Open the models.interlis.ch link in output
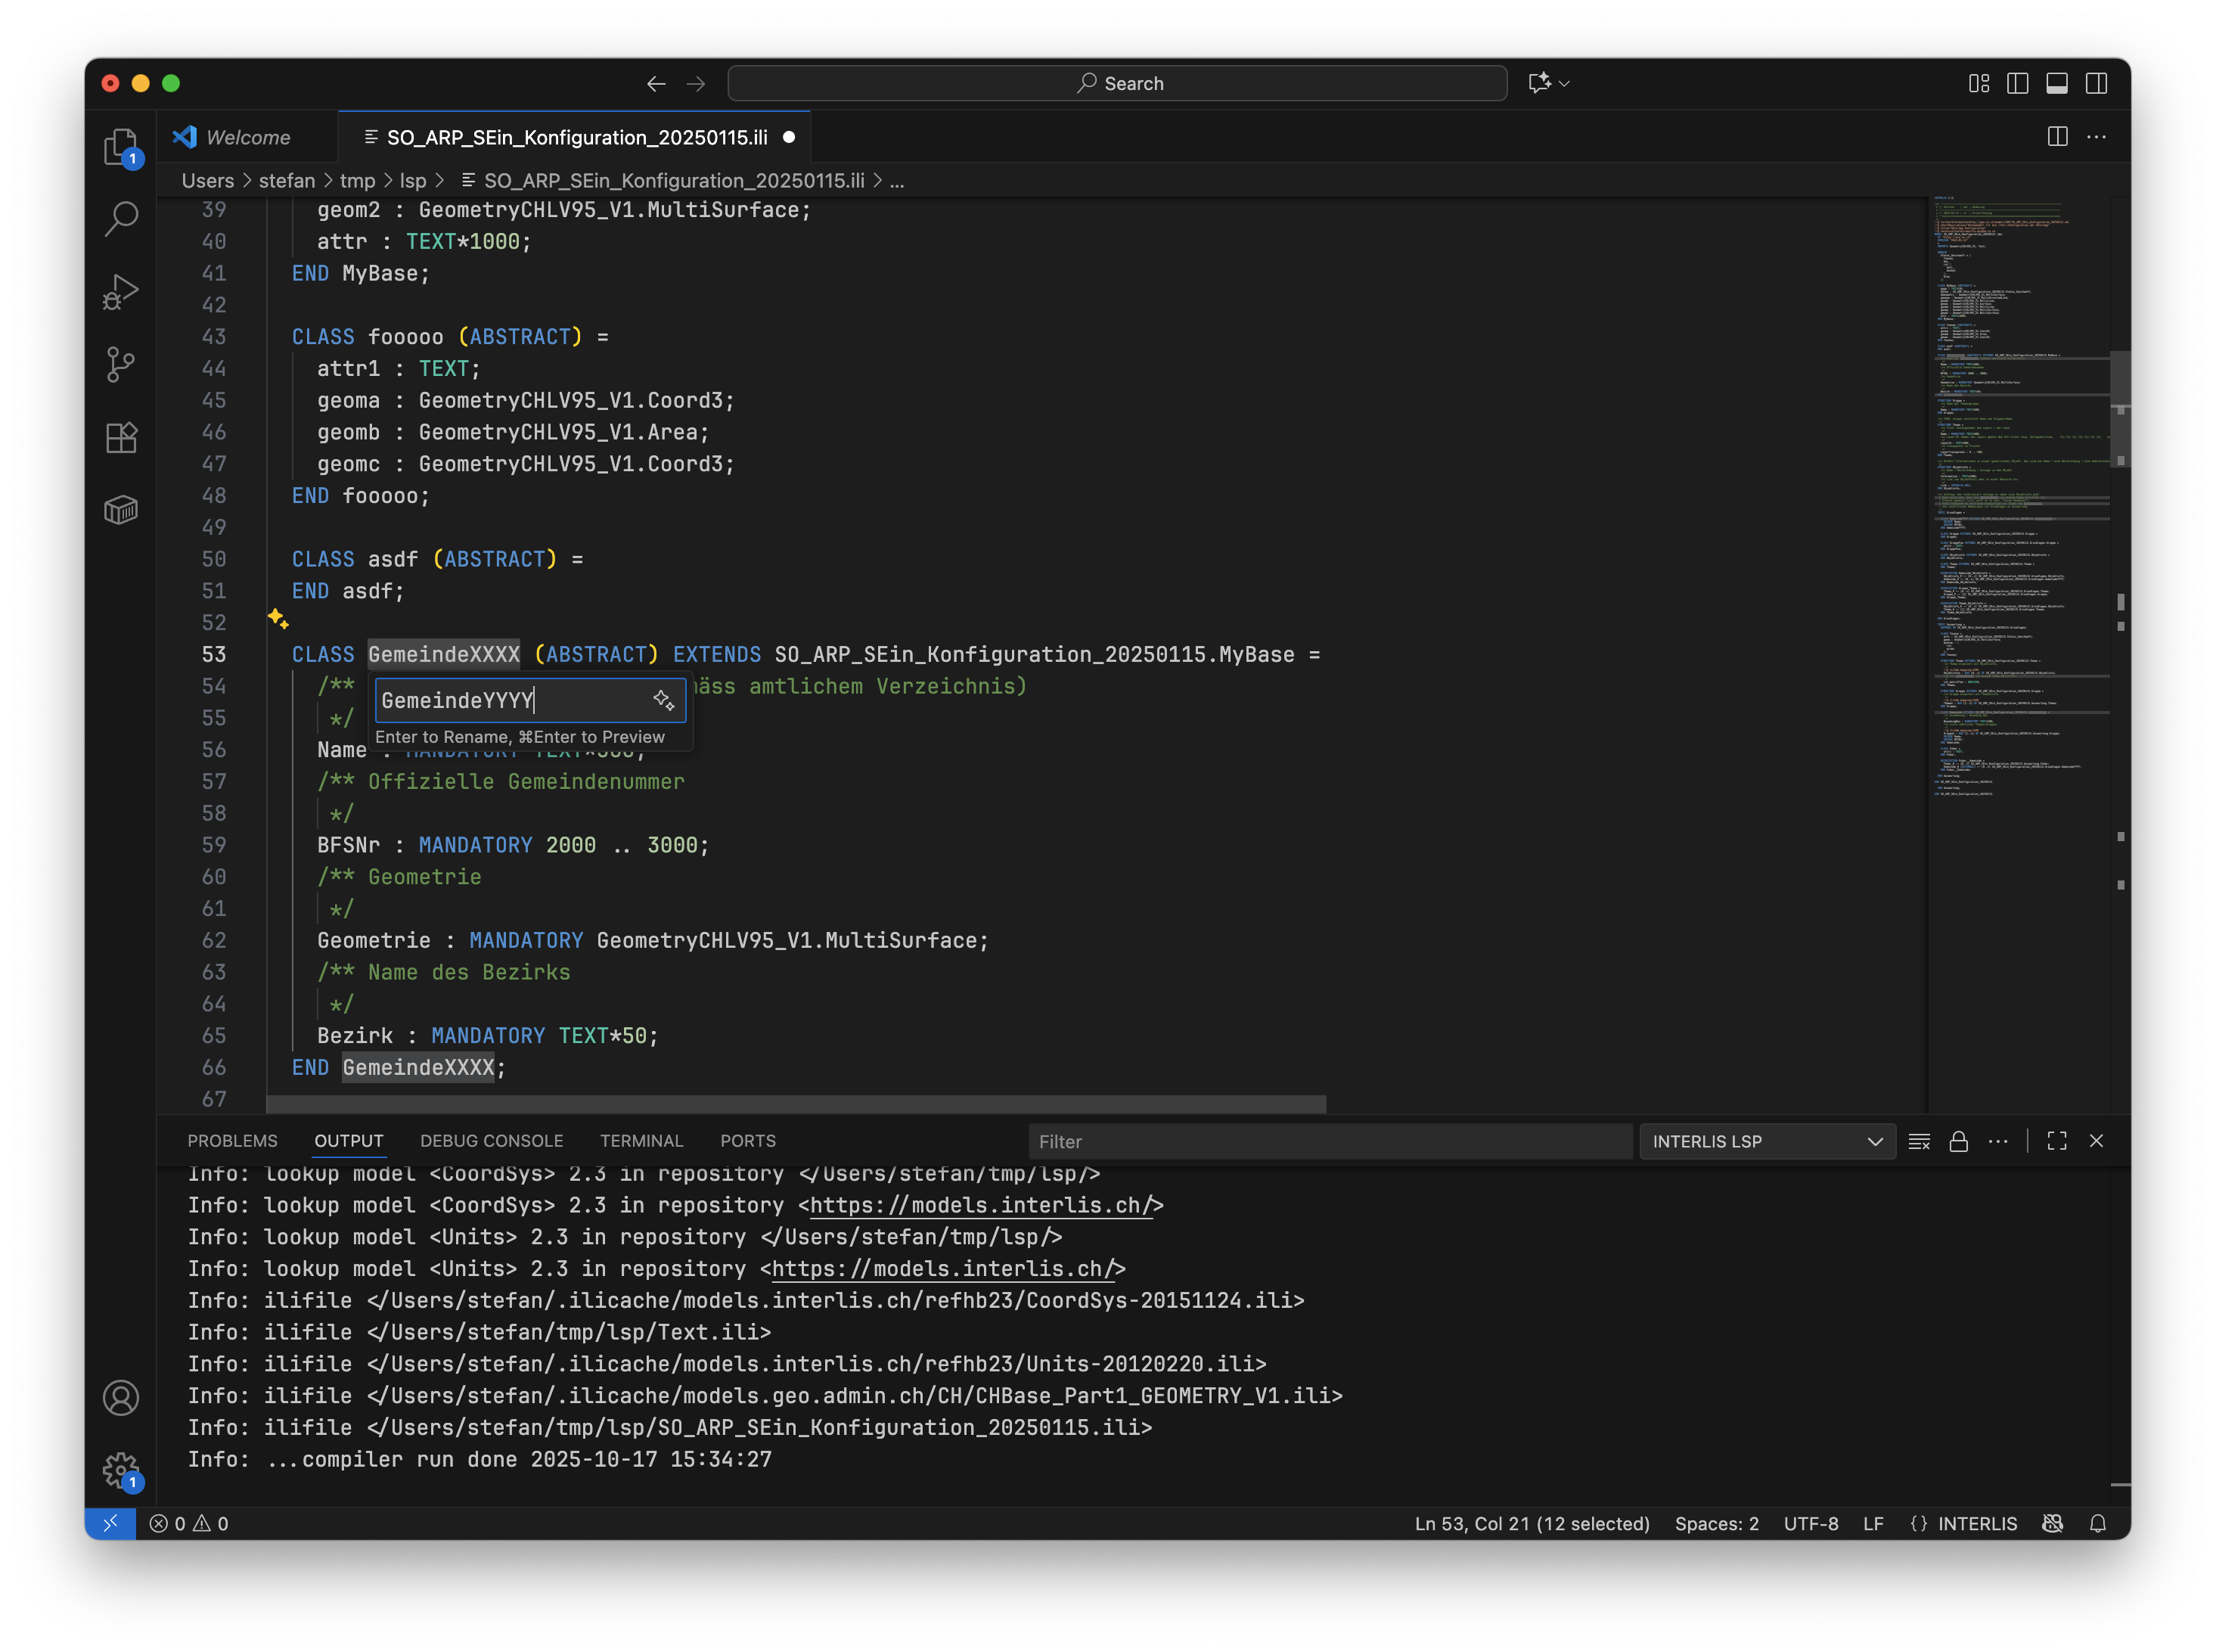2216x1652 pixels. click(x=979, y=1205)
